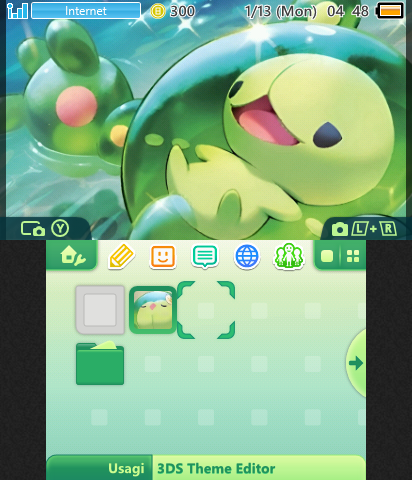Click the Internet status bar
412x480 pixels.
click(x=86, y=11)
